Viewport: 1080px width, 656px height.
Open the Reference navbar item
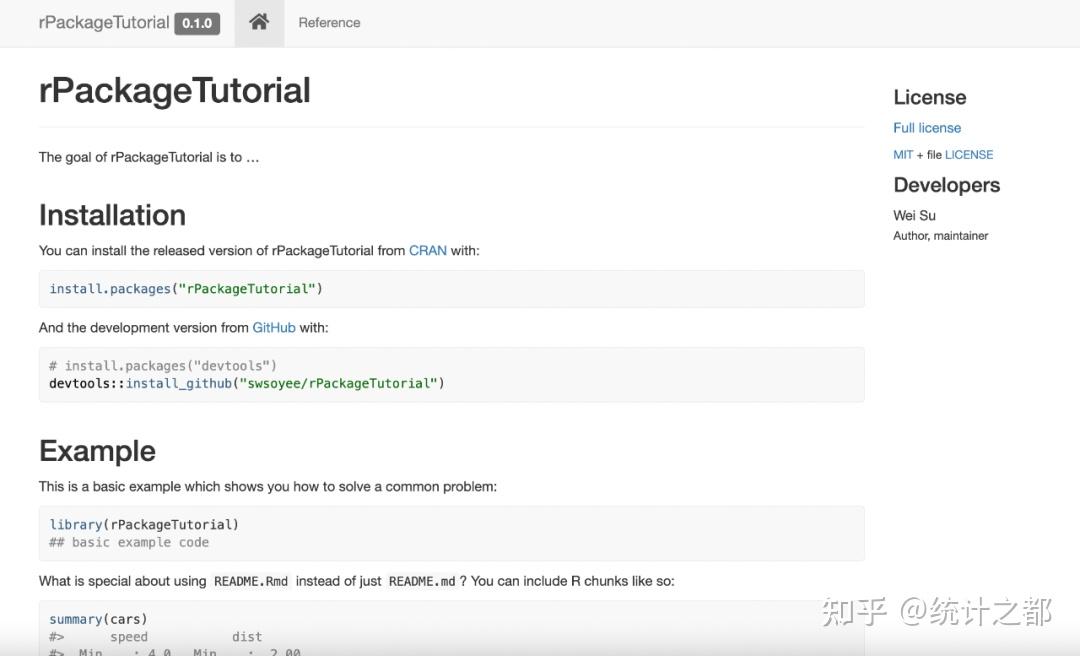coord(329,22)
